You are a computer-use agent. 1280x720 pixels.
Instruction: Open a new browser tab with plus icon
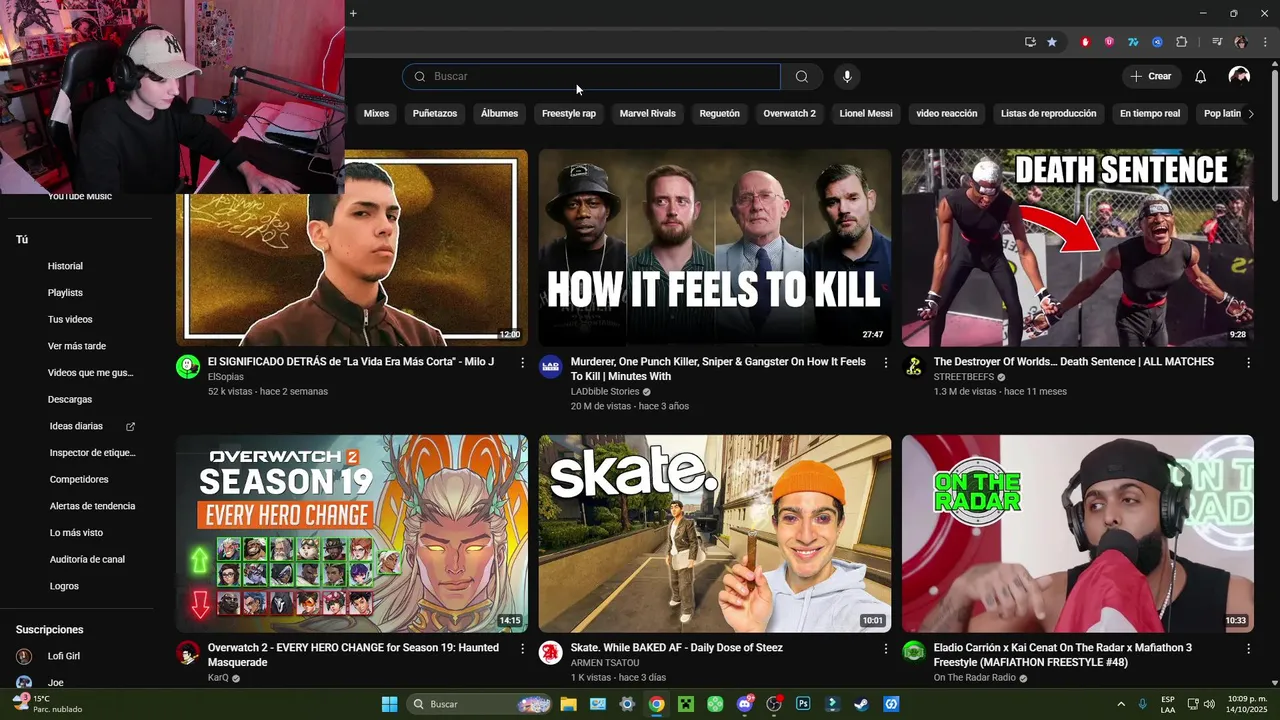(x=353, y=13)
